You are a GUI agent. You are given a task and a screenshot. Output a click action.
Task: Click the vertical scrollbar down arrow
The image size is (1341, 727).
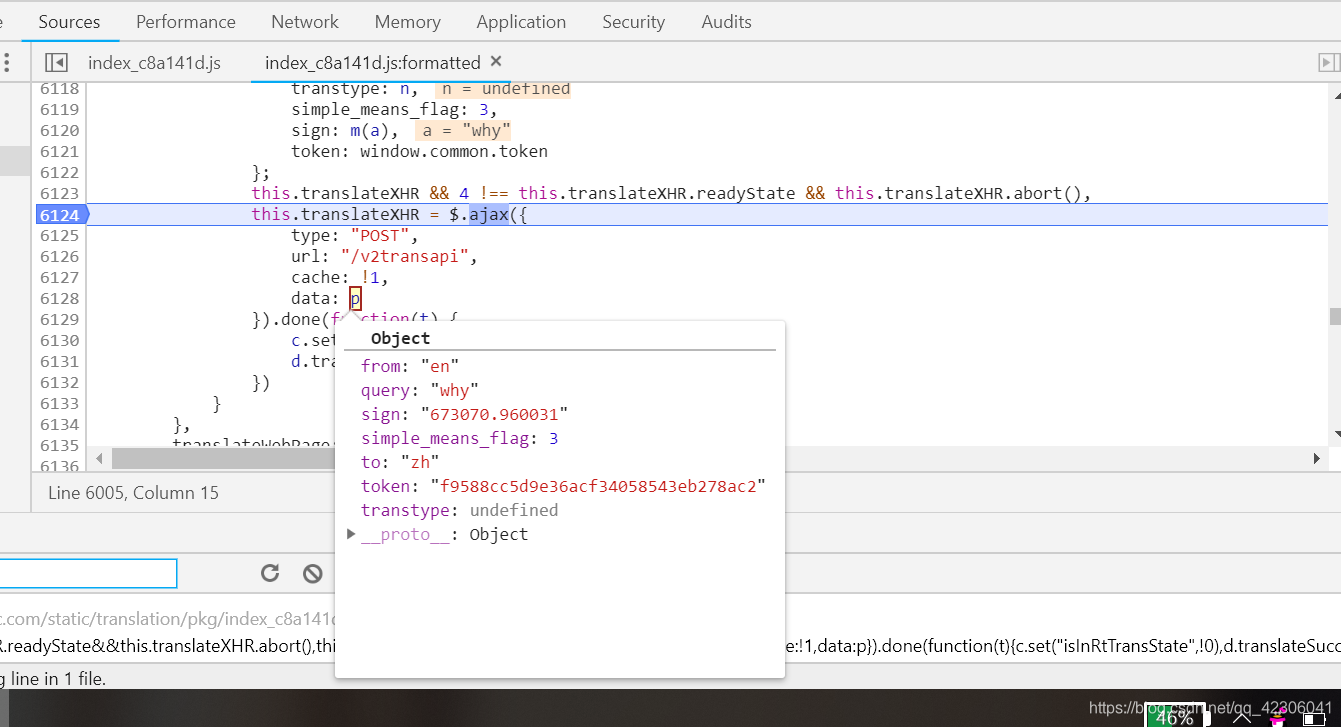(x=1335, y=435)
